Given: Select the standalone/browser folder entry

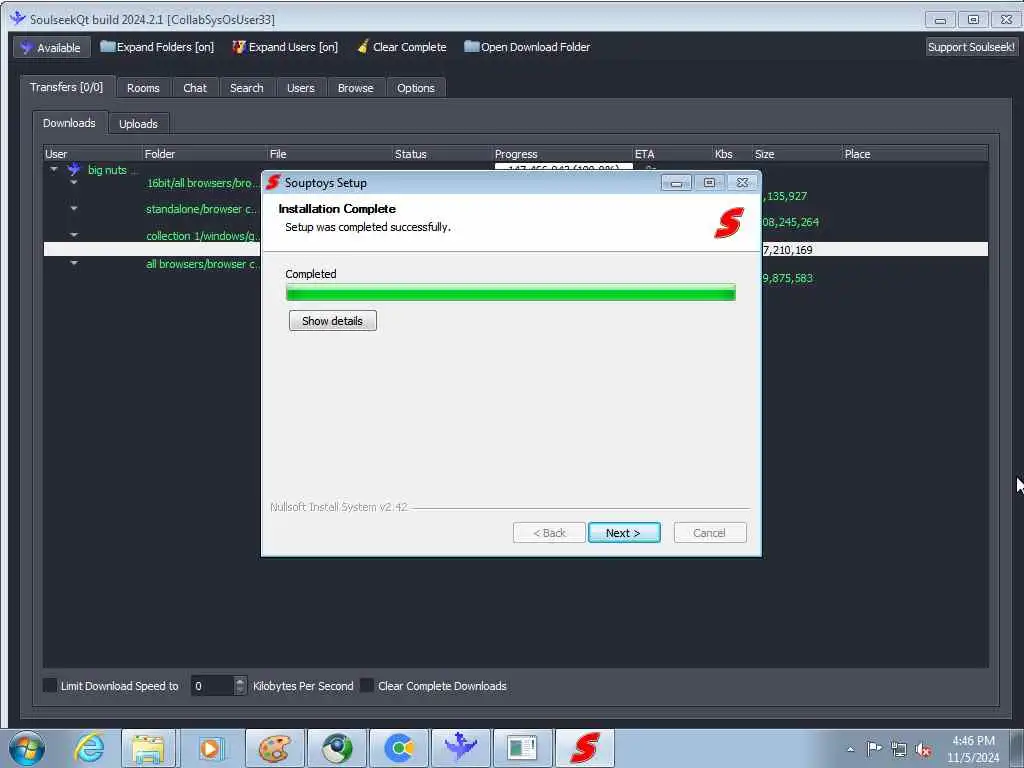Looking at the screenshot, I should [202, 210].
